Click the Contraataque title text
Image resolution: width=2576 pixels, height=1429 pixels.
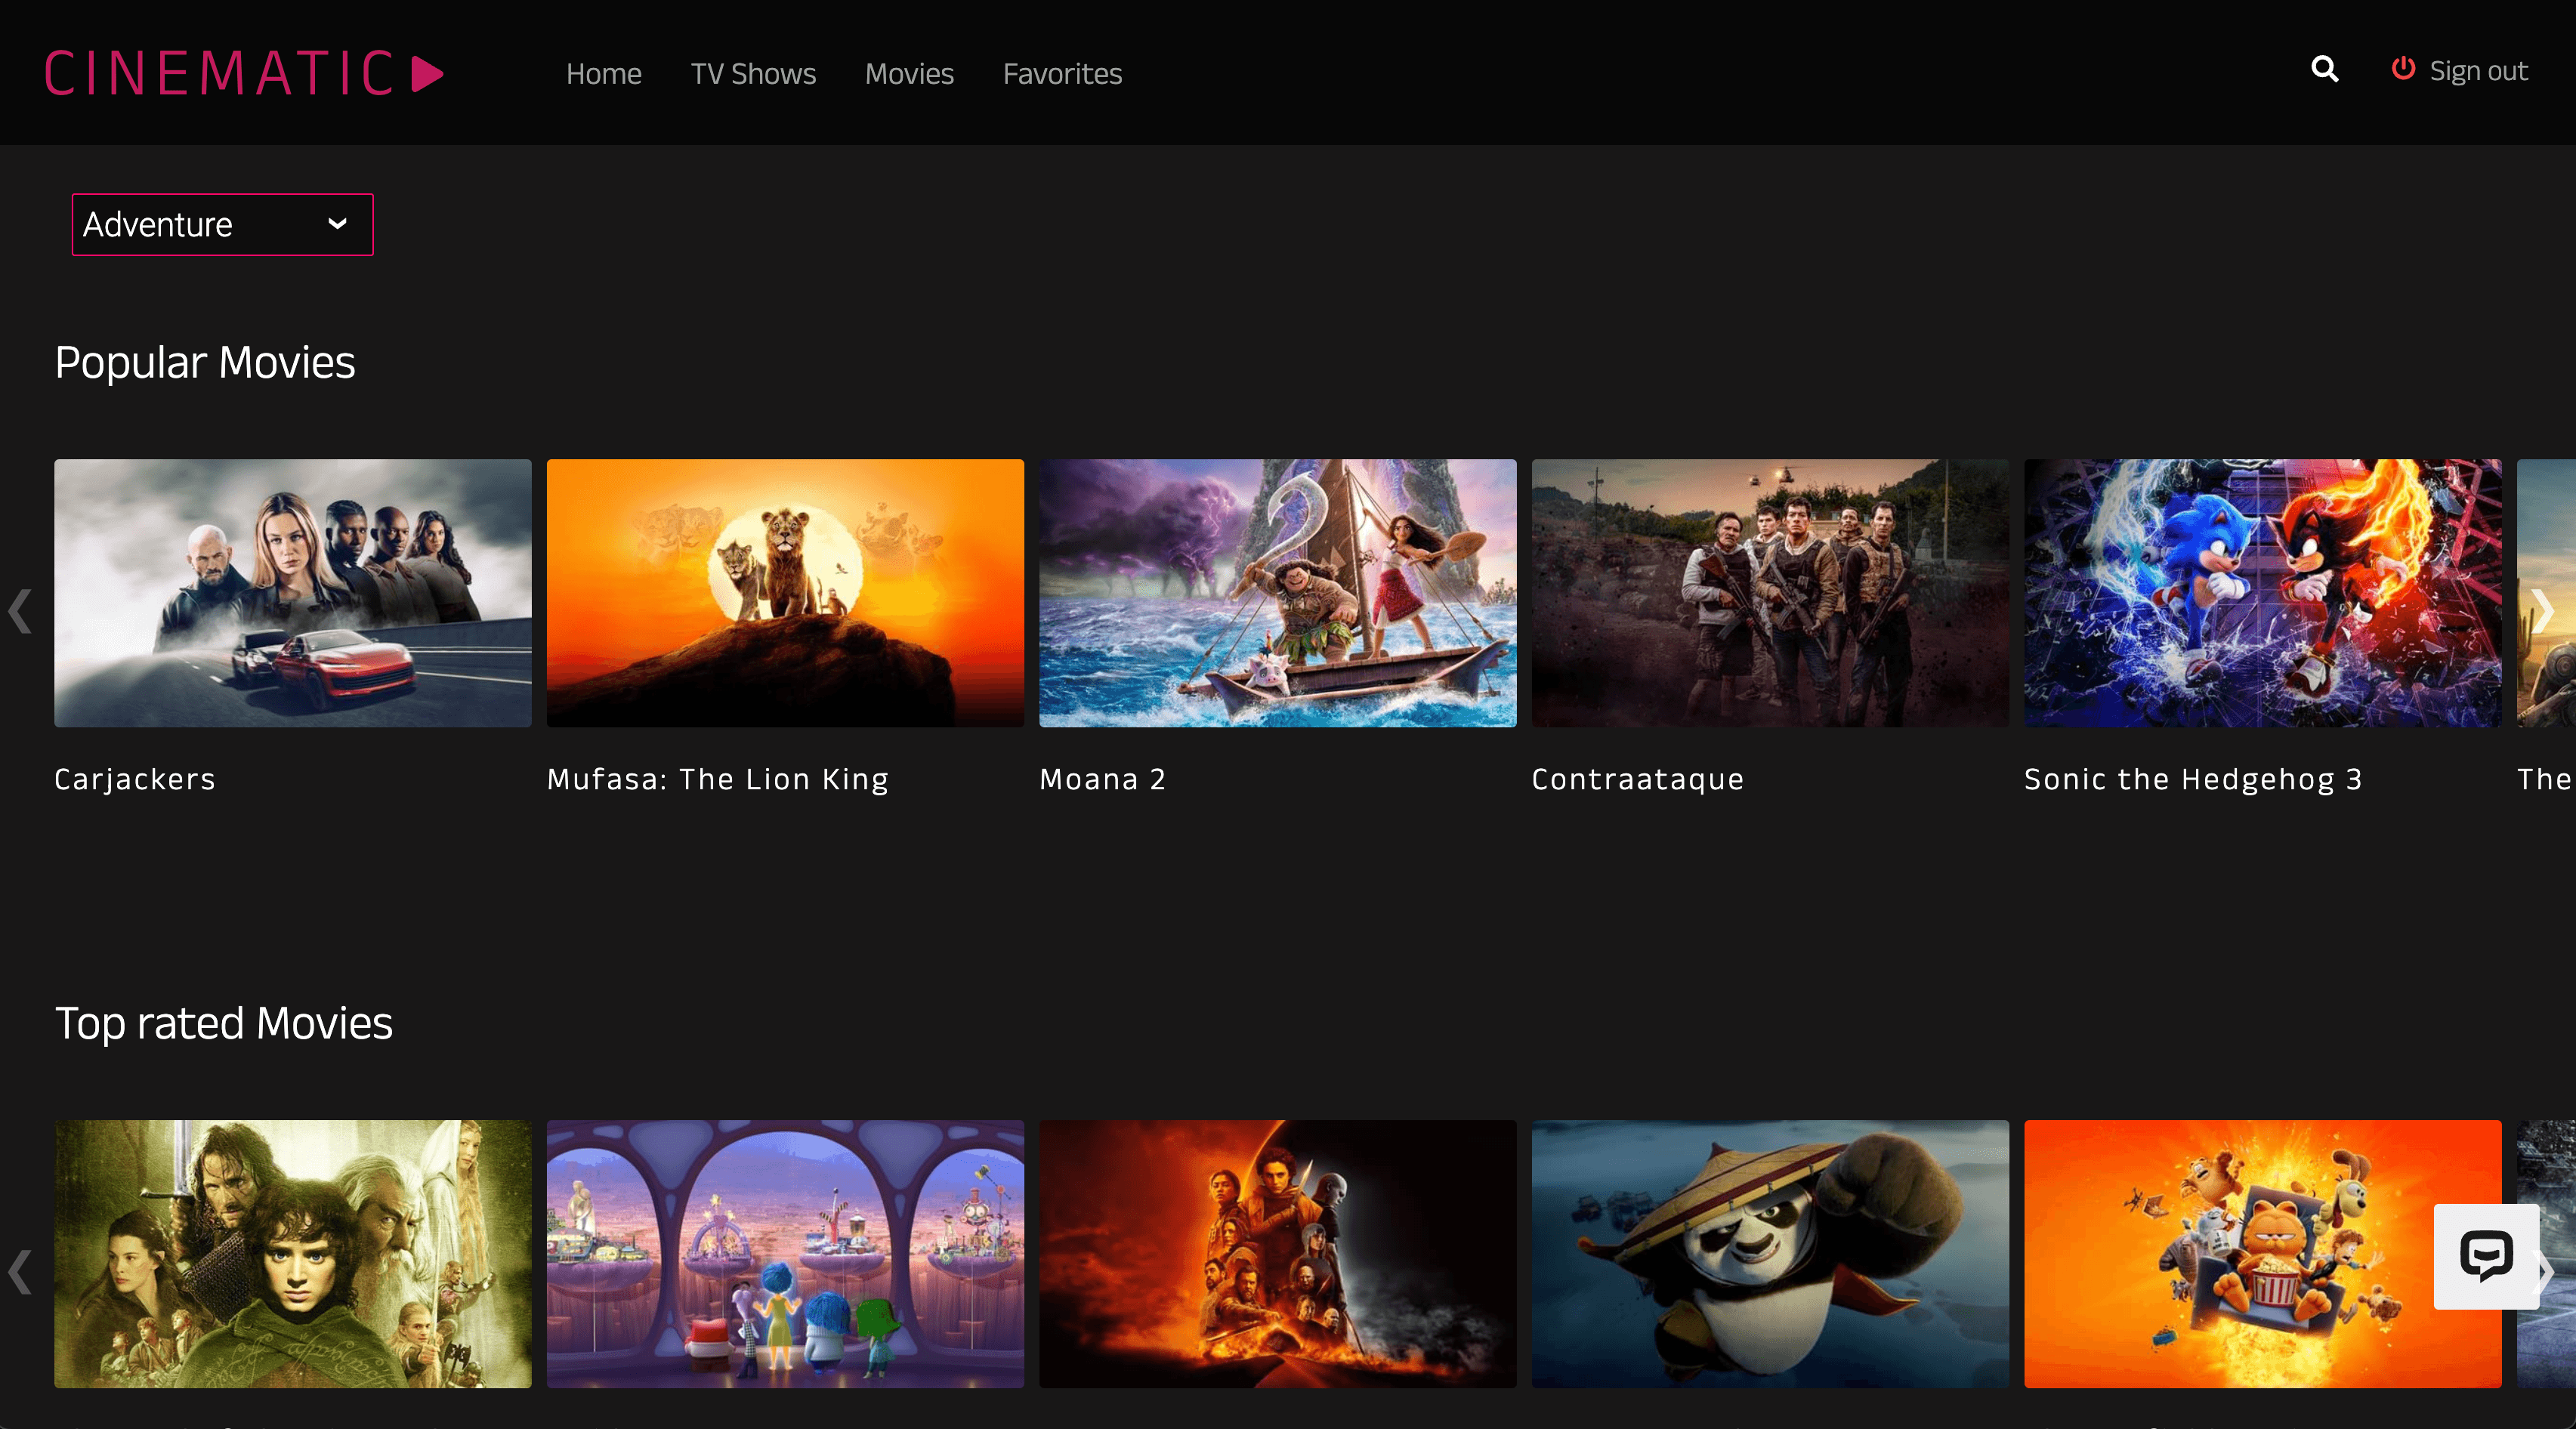tap(1638, 779)
